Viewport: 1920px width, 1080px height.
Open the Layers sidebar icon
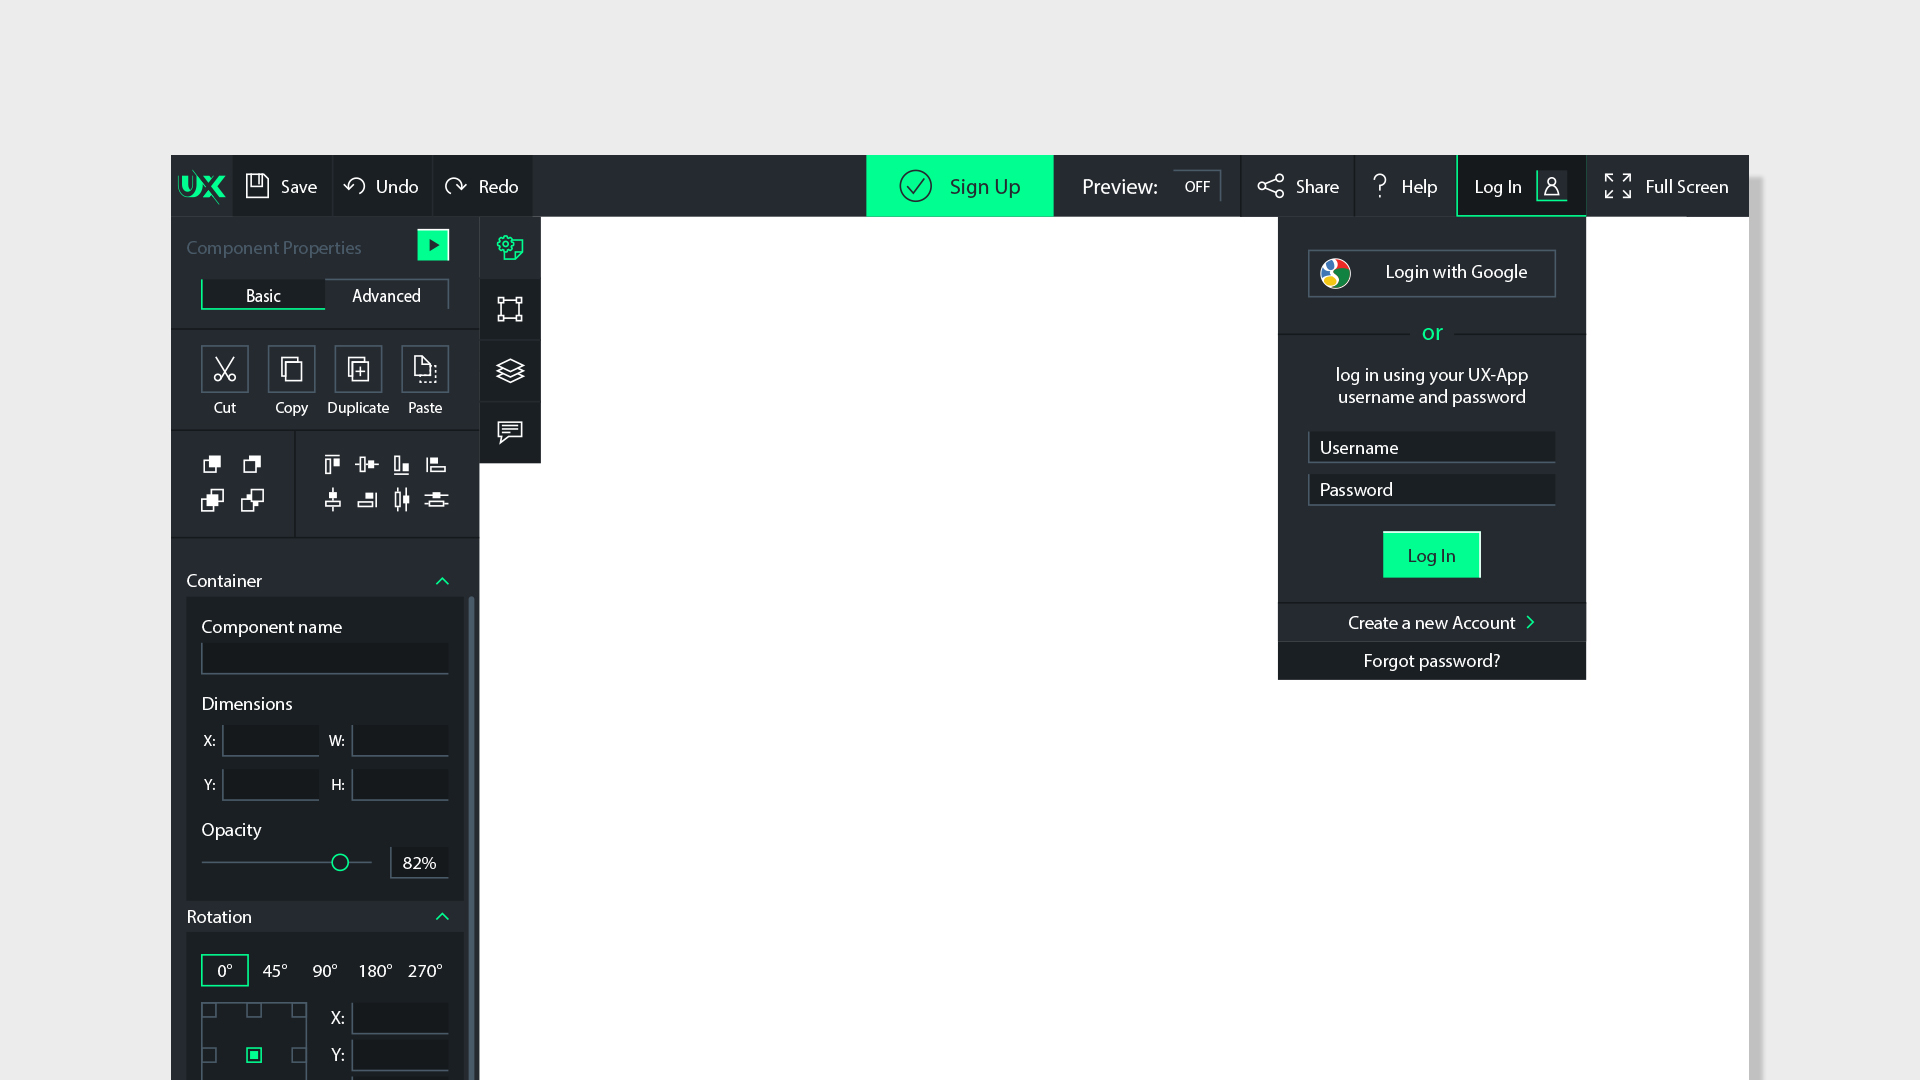click(510, 371)
